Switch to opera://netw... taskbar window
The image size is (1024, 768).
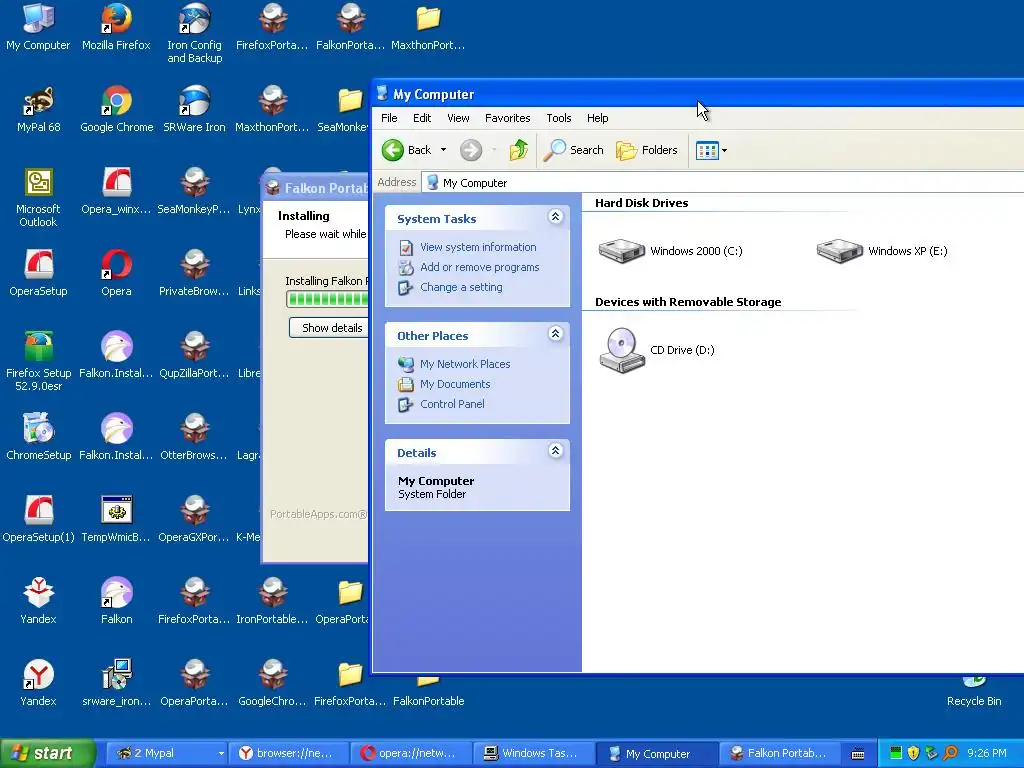tap(411, 754)
